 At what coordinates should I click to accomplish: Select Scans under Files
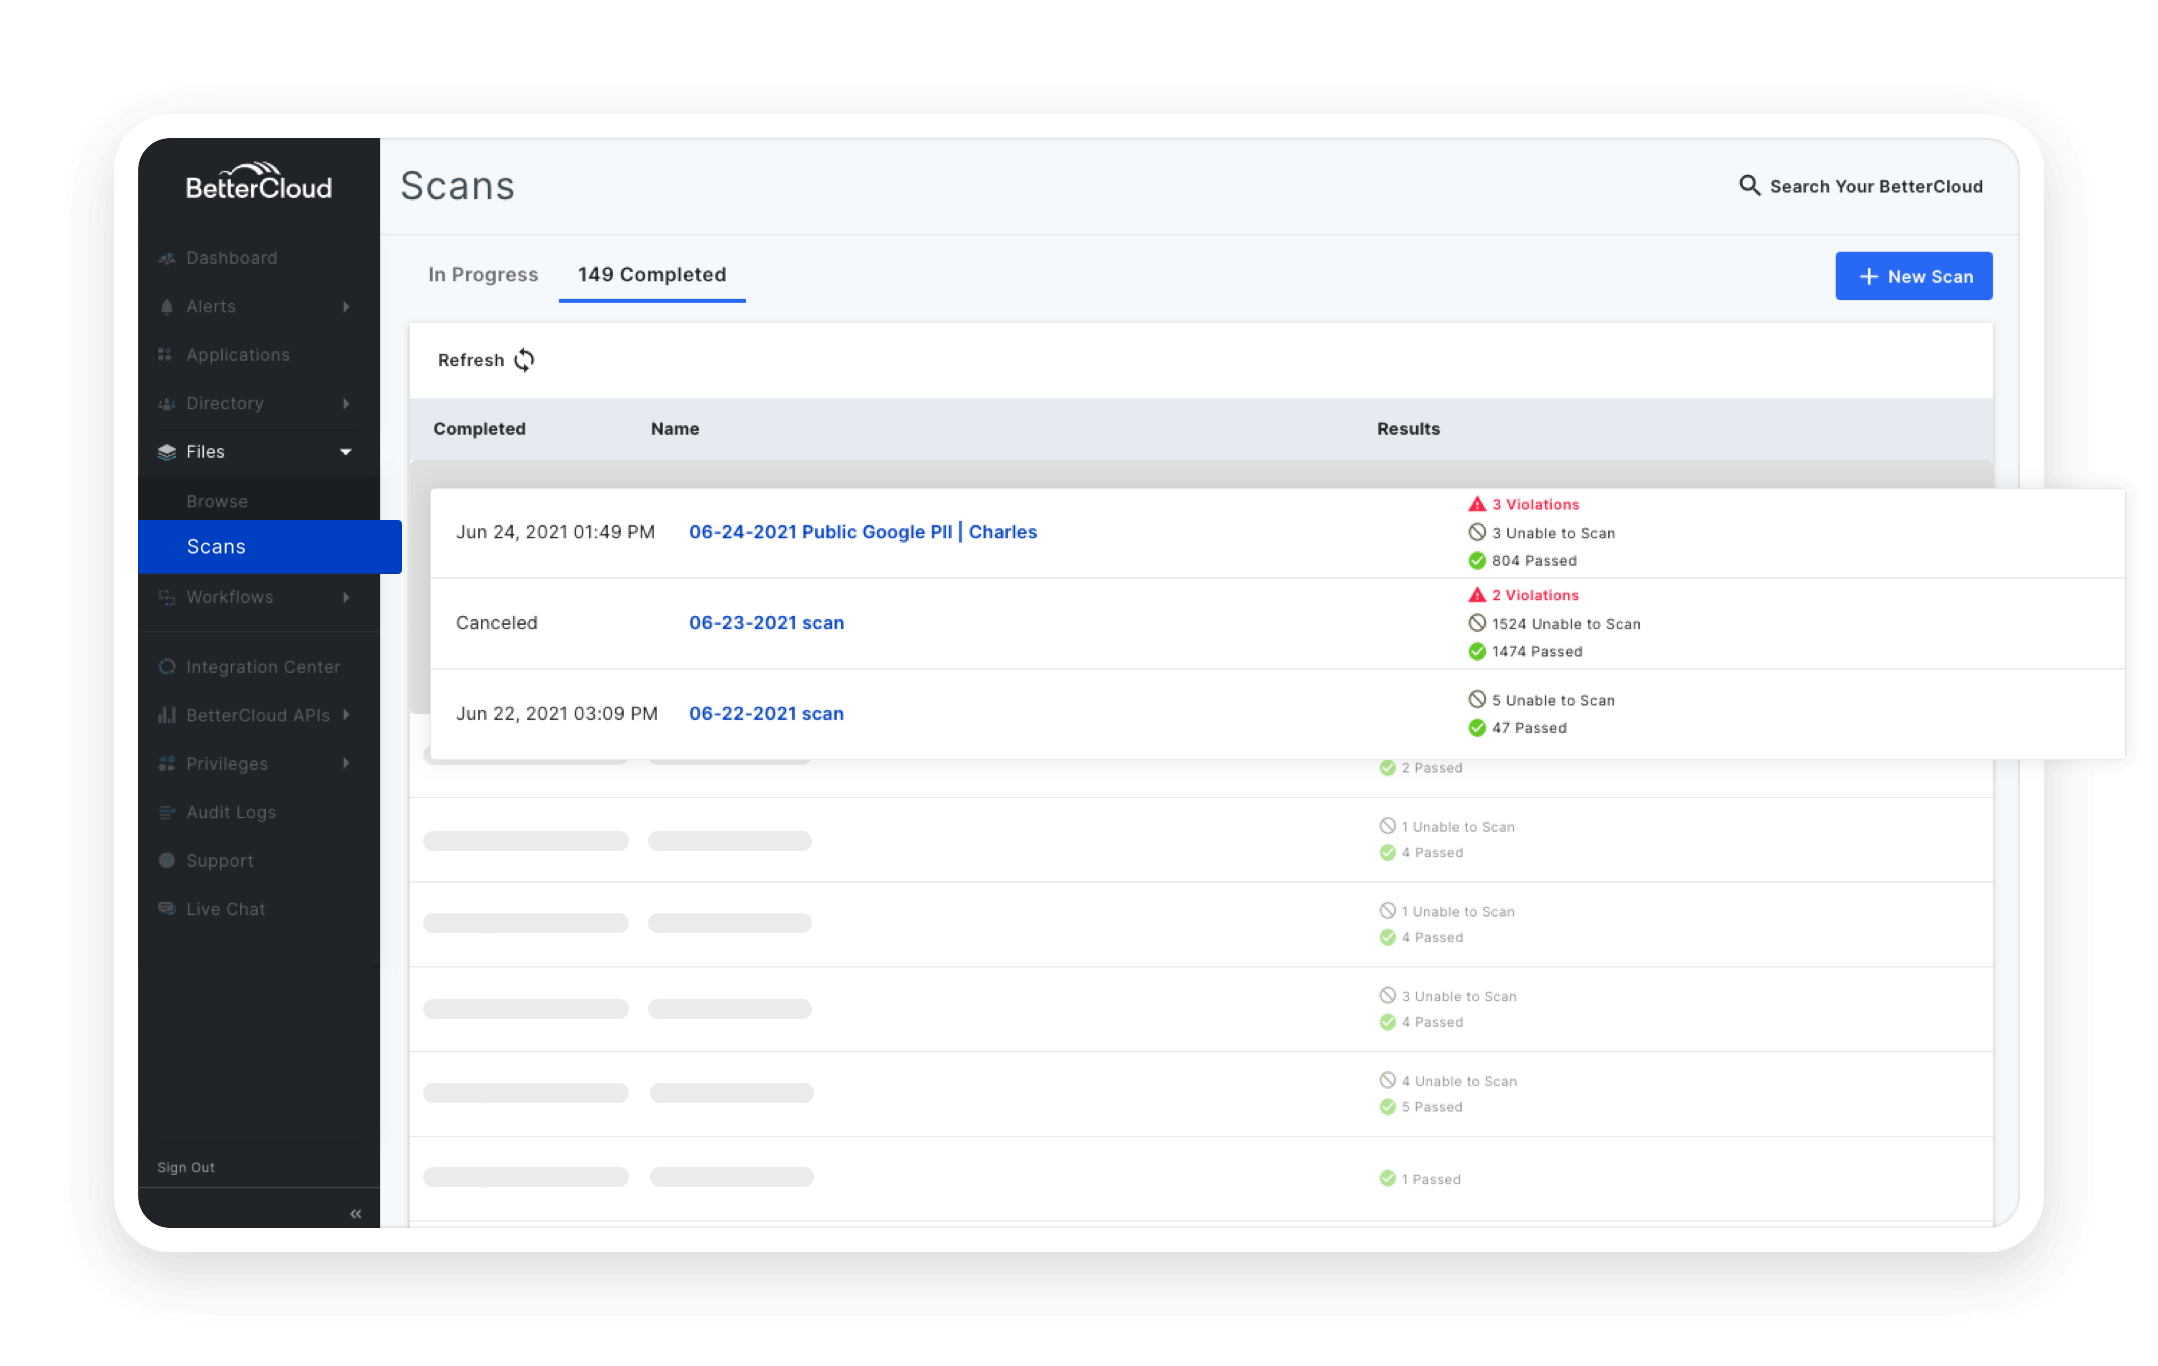pyautogui.click(x=270, y=546)
